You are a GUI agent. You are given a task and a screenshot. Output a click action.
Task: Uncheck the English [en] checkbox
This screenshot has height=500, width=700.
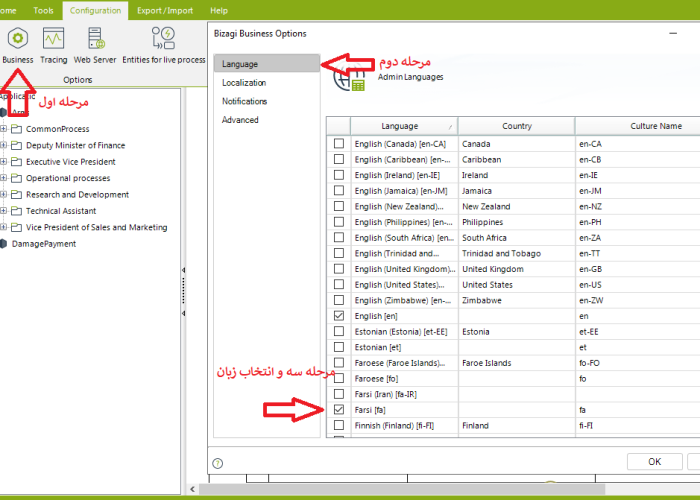tap(339, 316)
